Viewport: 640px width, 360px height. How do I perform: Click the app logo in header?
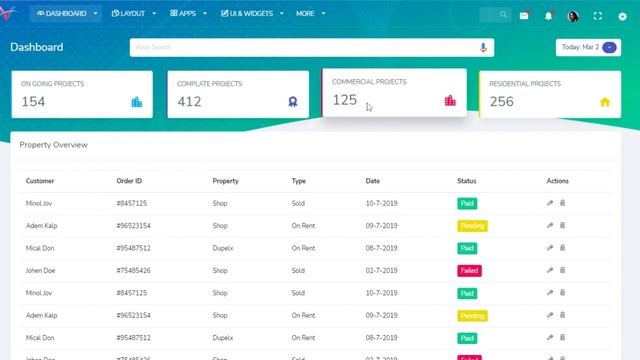click(x=8, y=13)
